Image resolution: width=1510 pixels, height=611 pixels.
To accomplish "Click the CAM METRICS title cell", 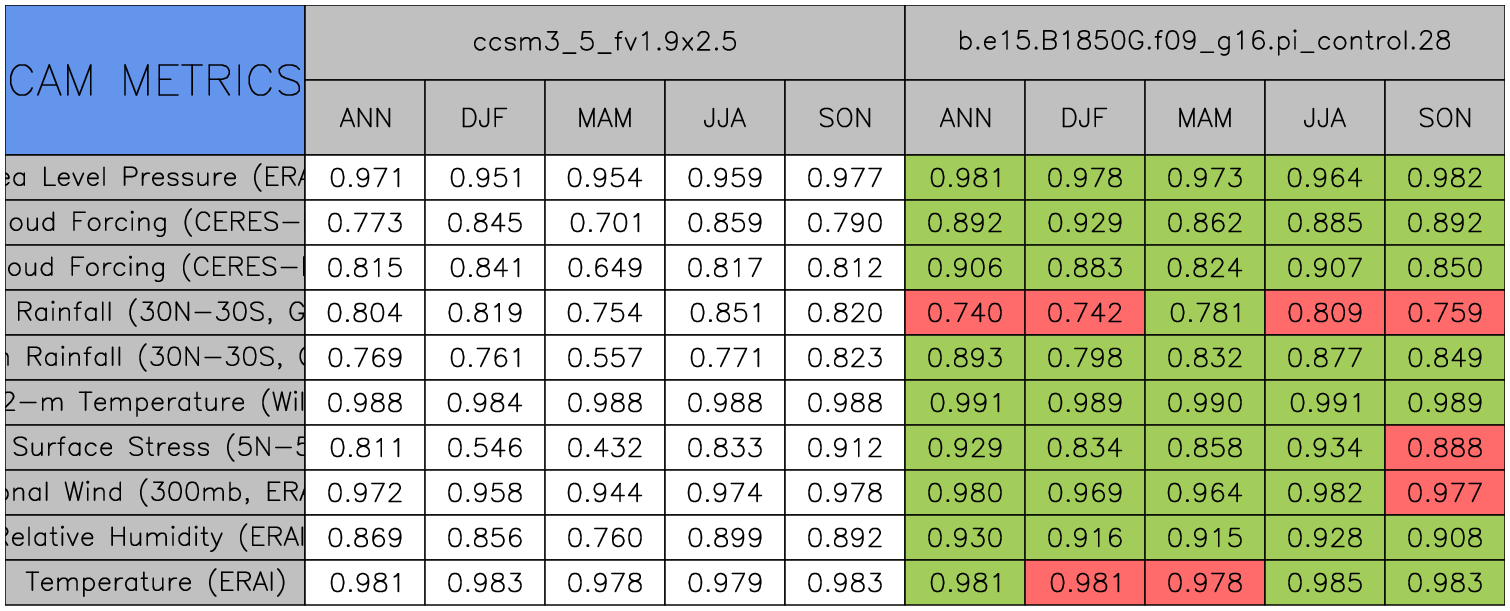I will [x=154, y=80].
